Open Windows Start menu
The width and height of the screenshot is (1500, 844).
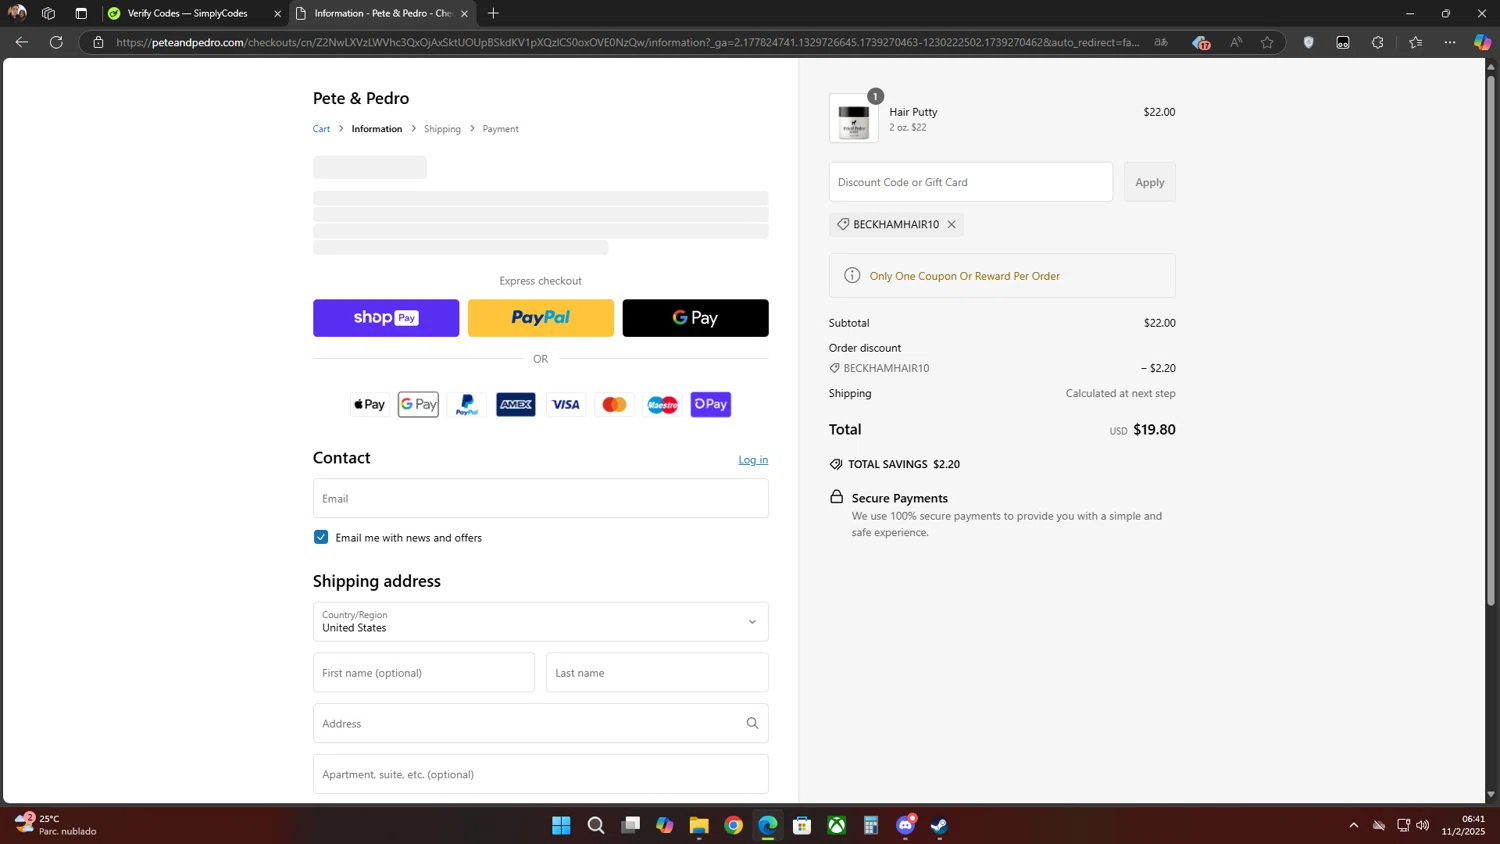[561, 825]
